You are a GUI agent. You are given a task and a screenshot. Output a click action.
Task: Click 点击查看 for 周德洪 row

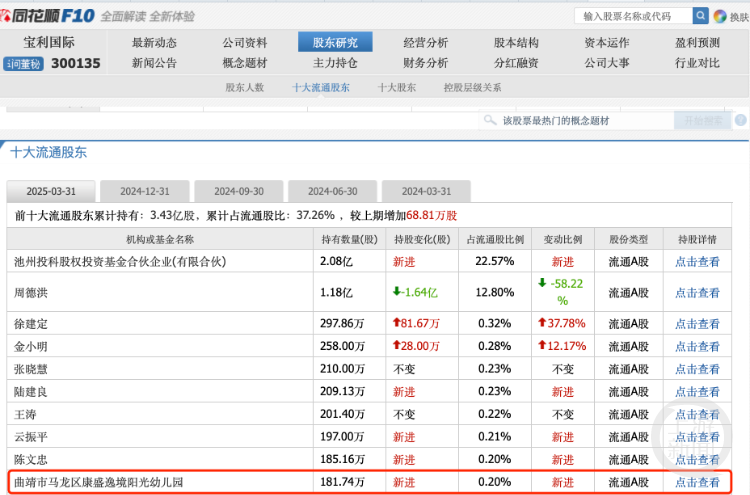(x=697, y=292)
